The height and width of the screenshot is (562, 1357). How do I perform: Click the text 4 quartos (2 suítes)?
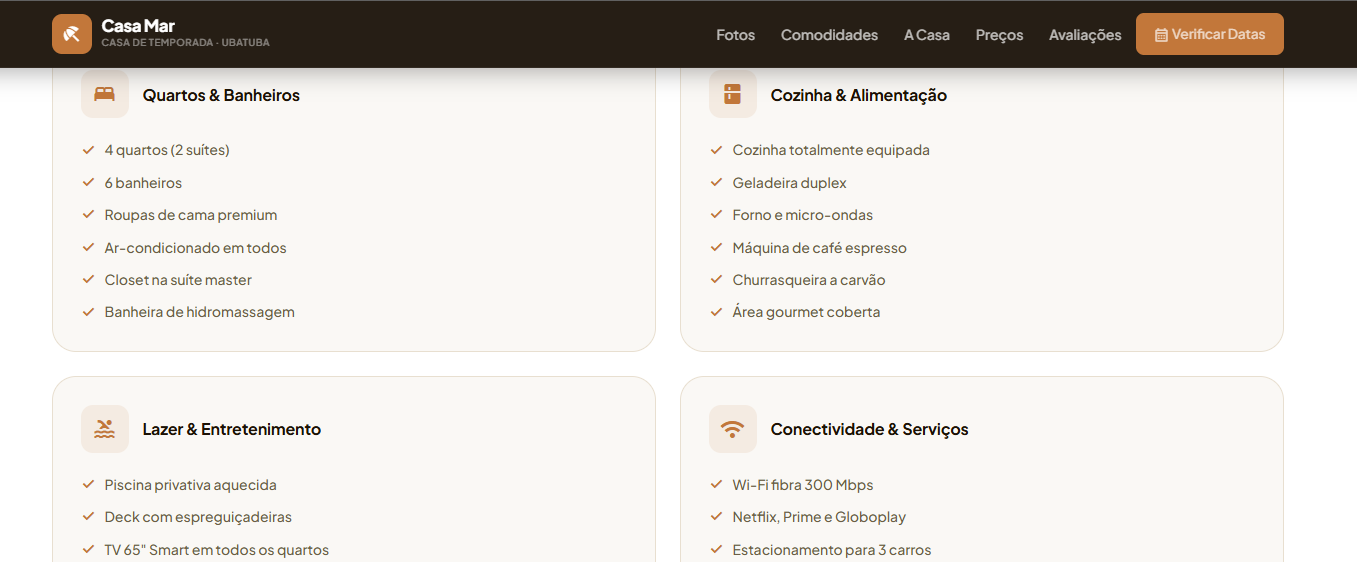(167, 150)
